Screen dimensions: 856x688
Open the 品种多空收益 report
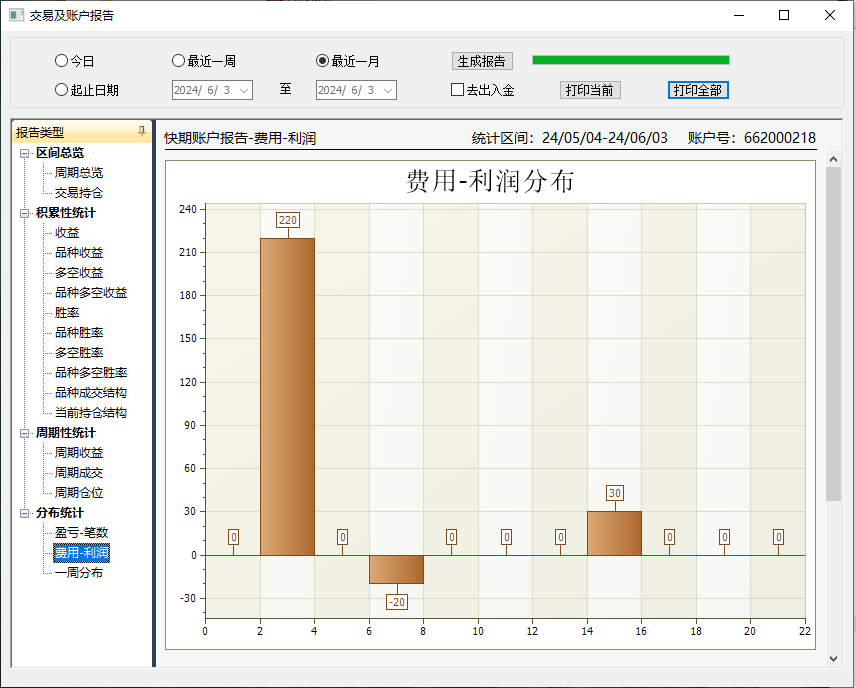91,293
